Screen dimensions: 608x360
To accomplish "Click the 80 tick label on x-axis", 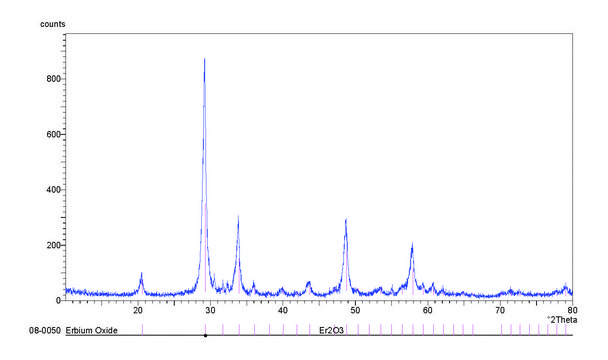I will [x=572, y=310].
